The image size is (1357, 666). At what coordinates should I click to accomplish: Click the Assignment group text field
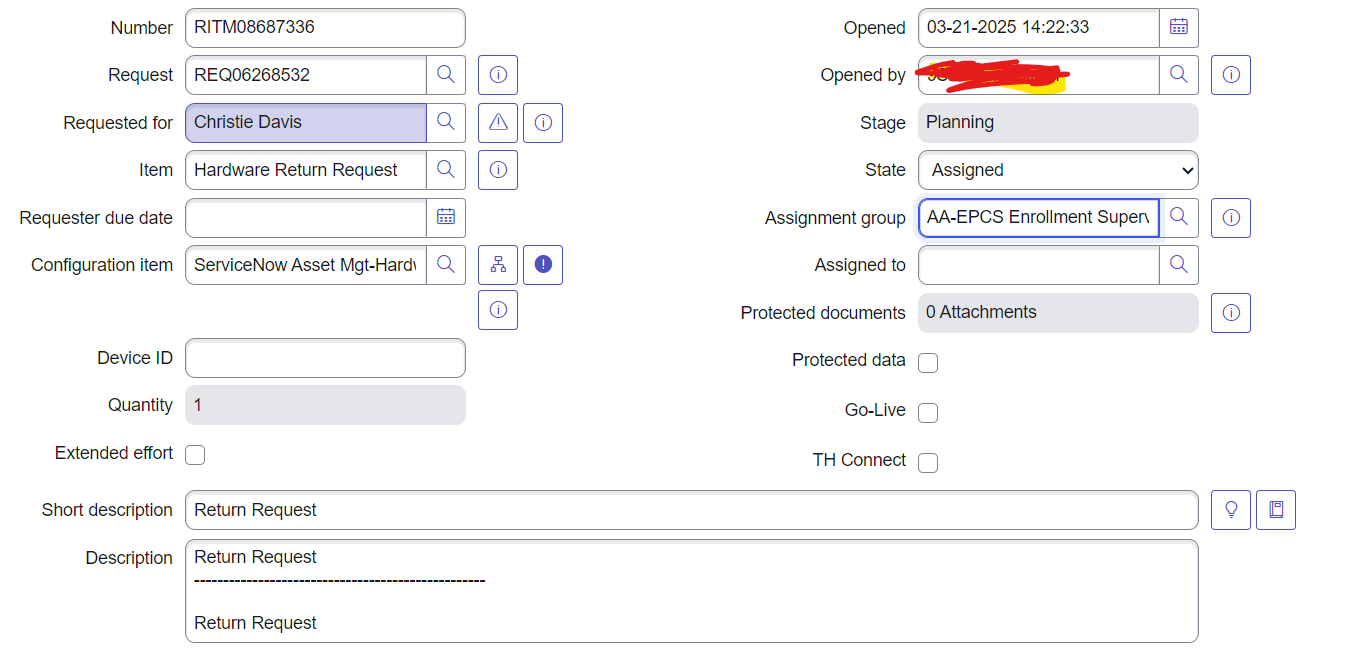(1039, 217)
